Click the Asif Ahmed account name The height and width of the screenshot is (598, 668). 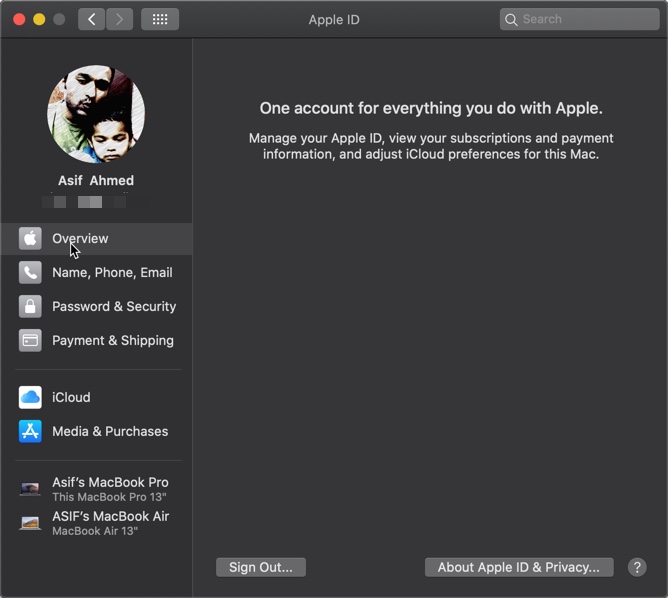click(96, 181)
